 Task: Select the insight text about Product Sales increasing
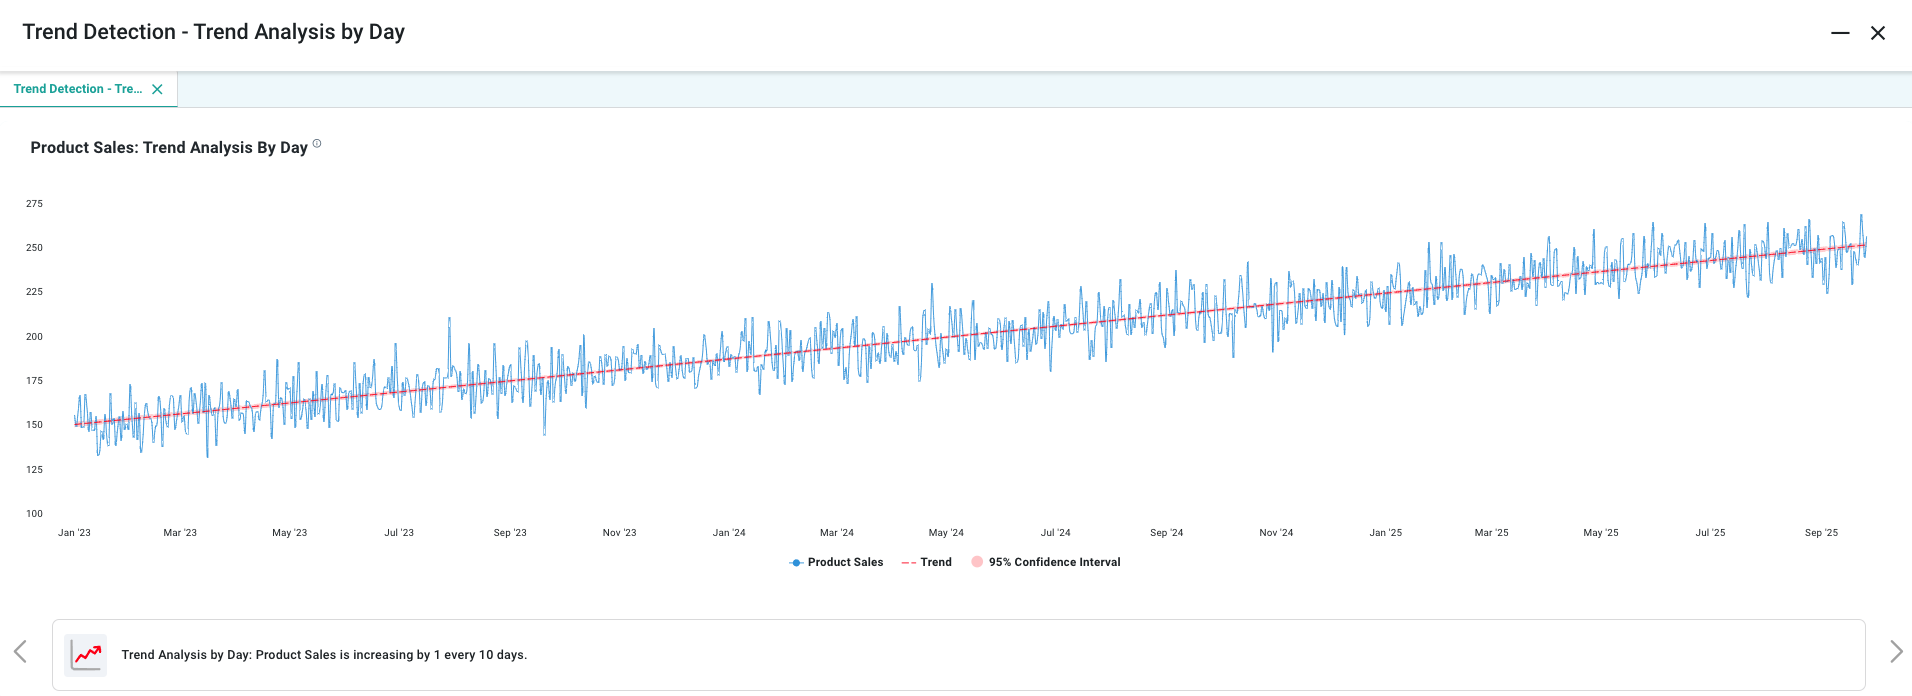coord(324,655)
